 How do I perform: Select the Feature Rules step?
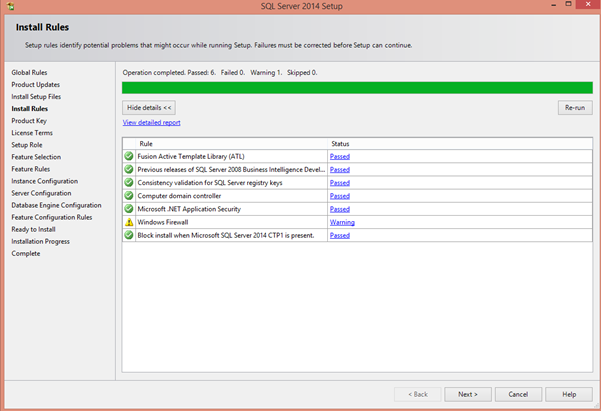coord(31,169)
